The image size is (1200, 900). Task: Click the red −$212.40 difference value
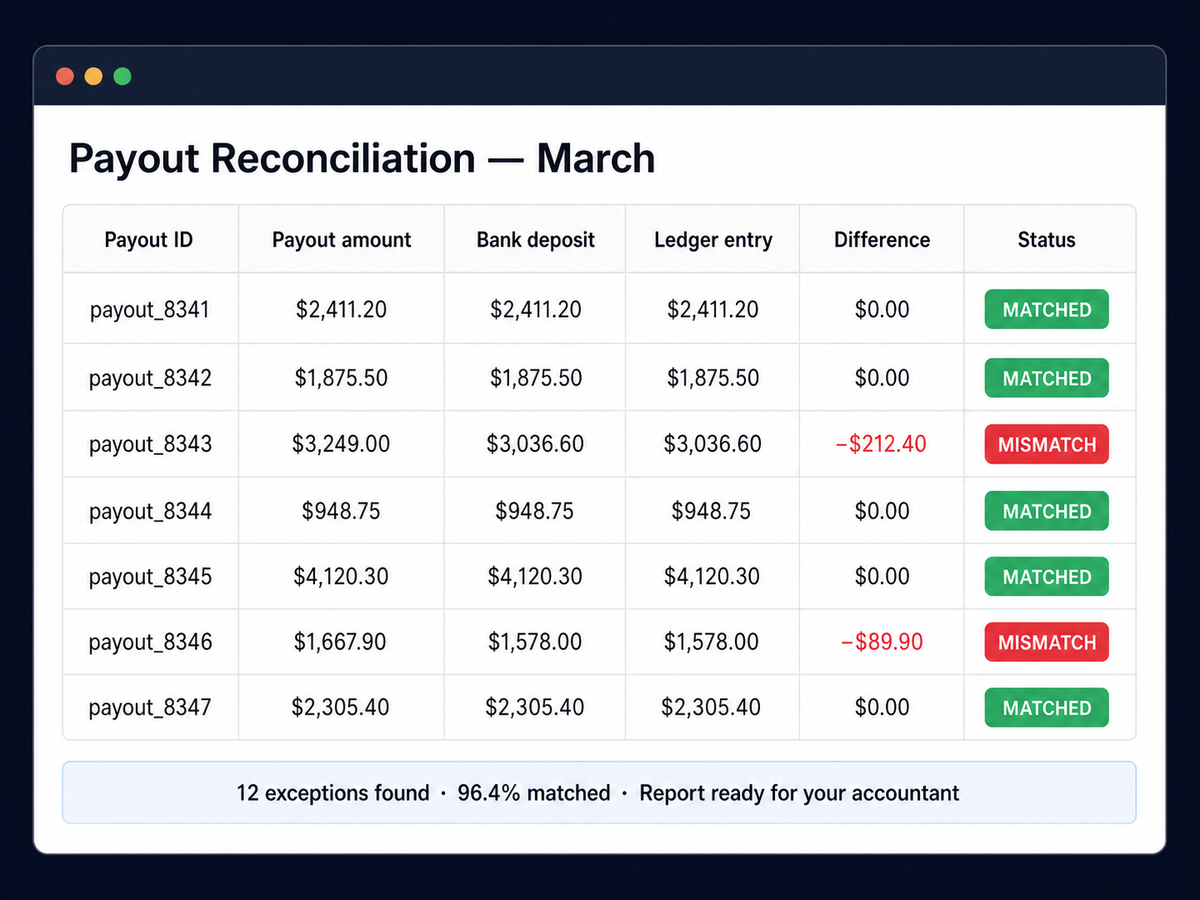(882, 444)
